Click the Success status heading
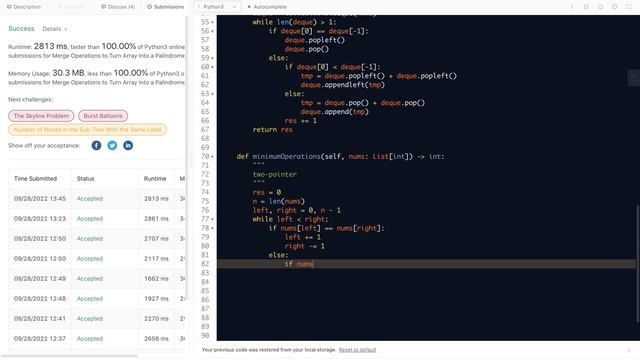 (21, 29)
